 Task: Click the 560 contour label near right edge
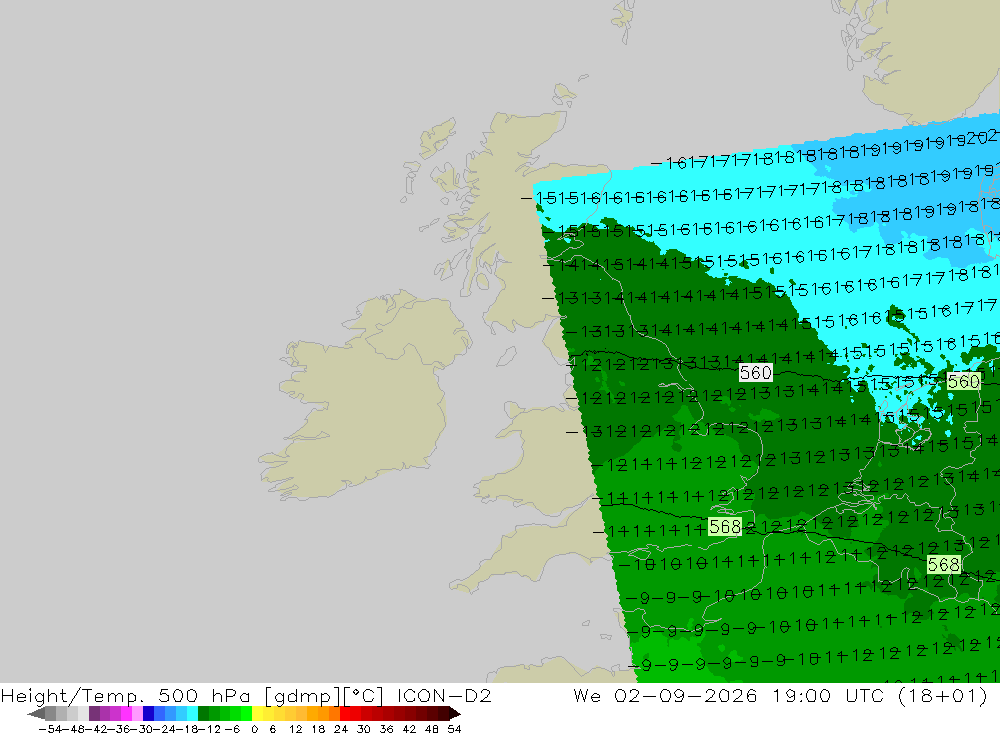click(x=964, y=381)
